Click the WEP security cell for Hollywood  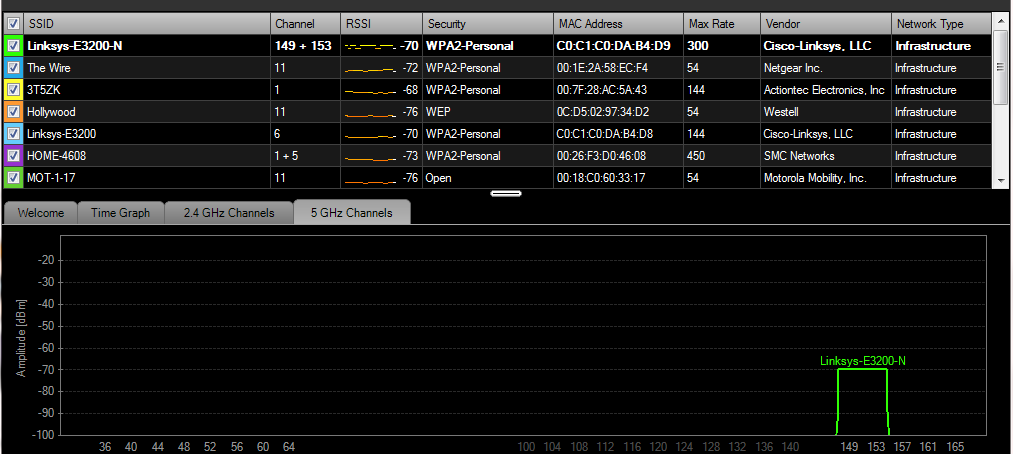pos(488,112)
